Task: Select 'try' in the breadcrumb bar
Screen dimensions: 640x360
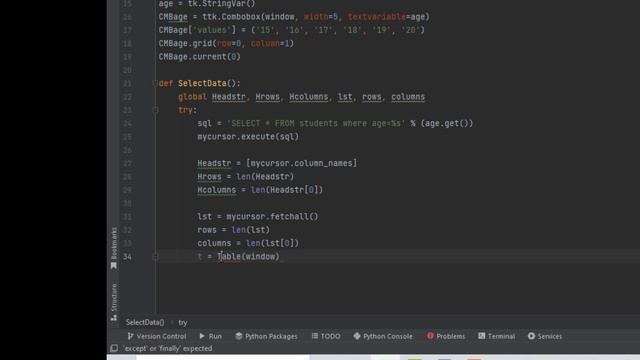Action: pos(183,322)
